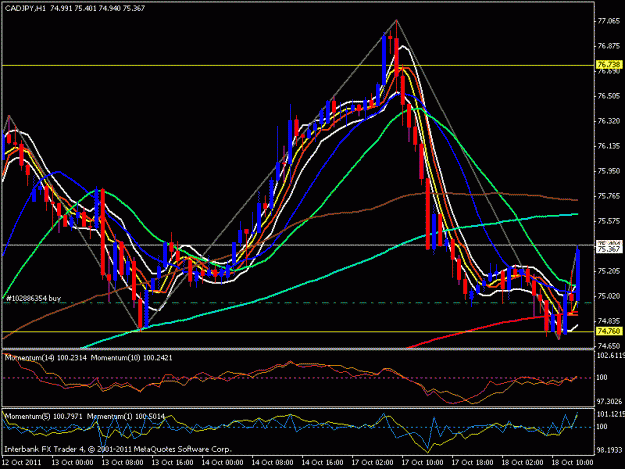The width and height of the screenshot is (625, 469).
Task: Click the '13 Oct 00:00' time axis label
Action: click(x=73, y=463)
